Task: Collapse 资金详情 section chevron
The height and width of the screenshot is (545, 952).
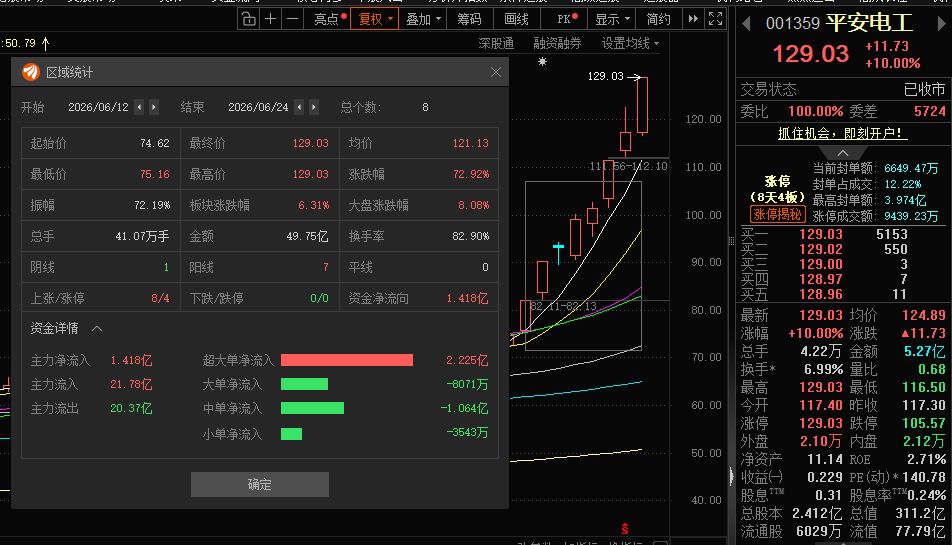Action: coord(97,329)
